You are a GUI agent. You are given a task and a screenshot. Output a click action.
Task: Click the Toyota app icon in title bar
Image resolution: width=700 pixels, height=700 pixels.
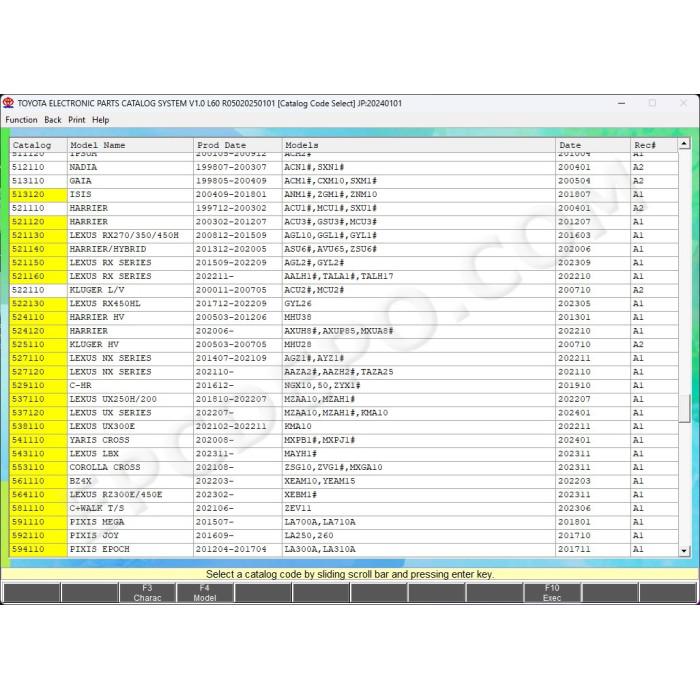coord(8,103)
